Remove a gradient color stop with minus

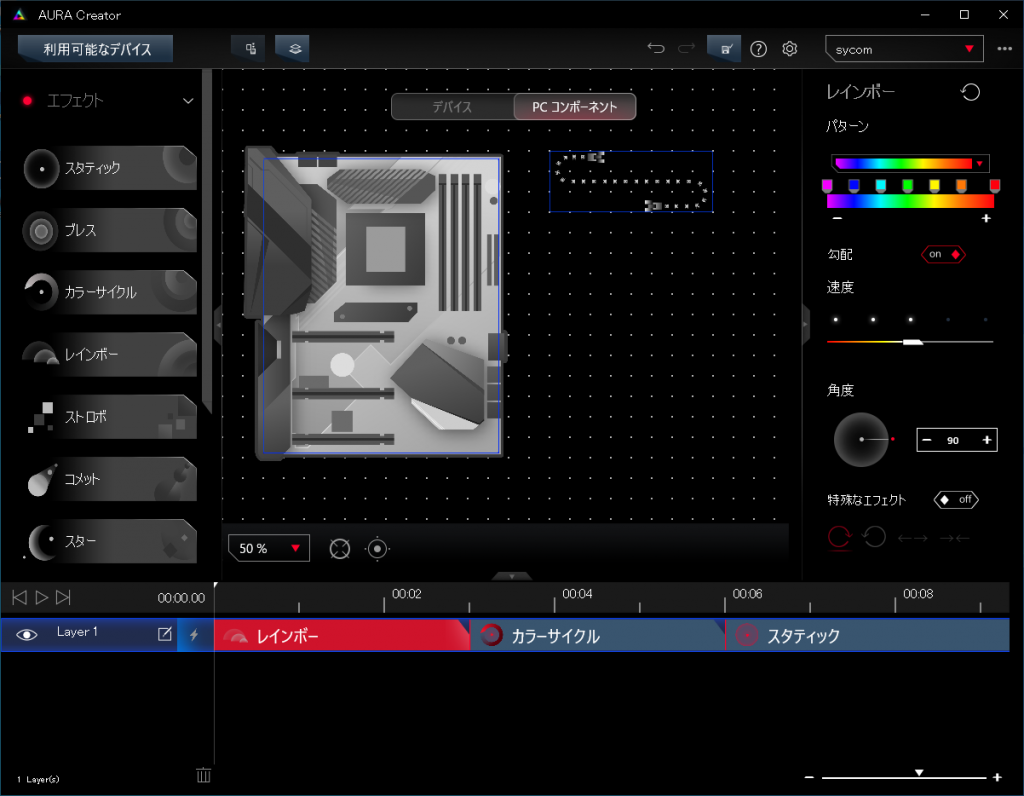(x=838, y=218)
